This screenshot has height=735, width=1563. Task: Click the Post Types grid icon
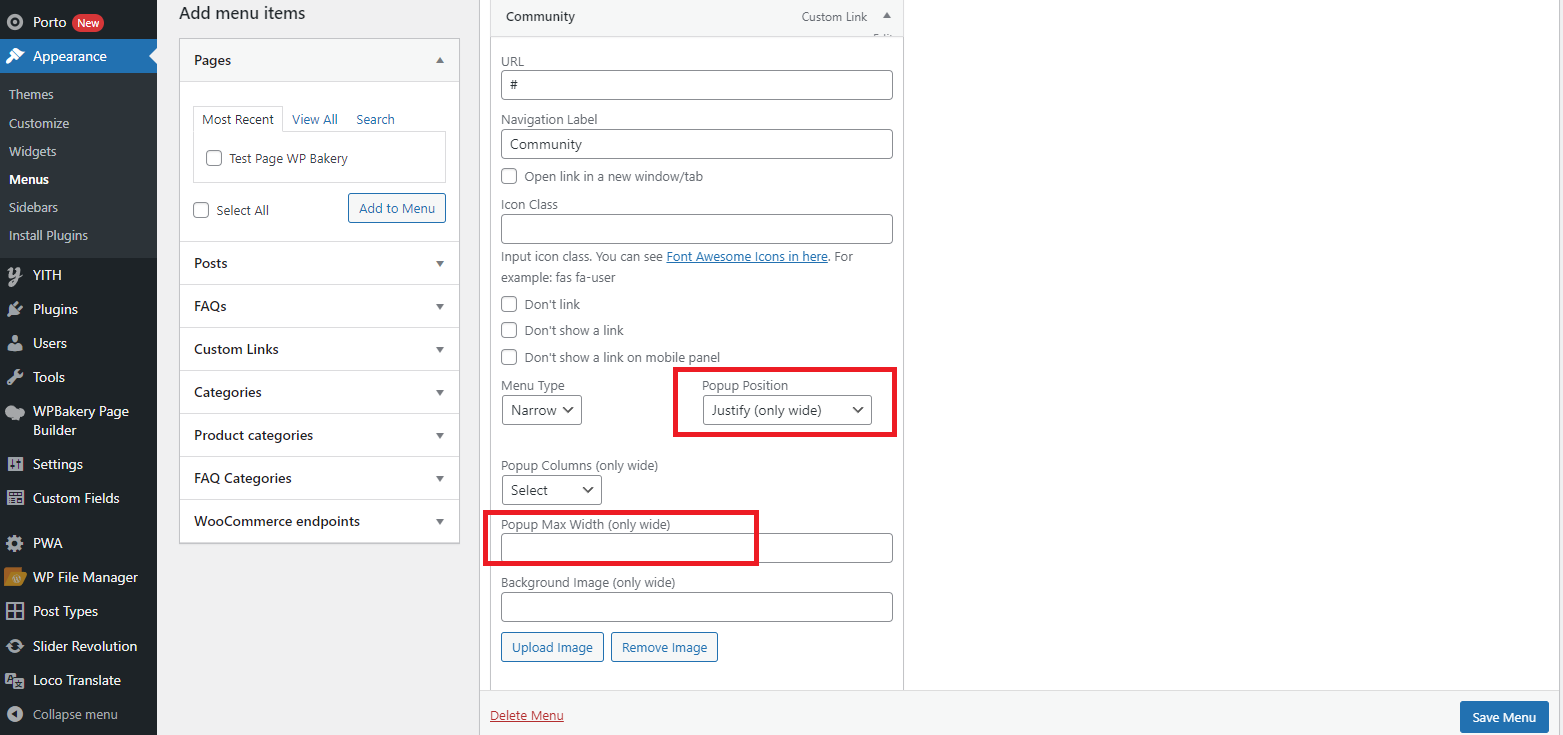(x=15, y=611)
